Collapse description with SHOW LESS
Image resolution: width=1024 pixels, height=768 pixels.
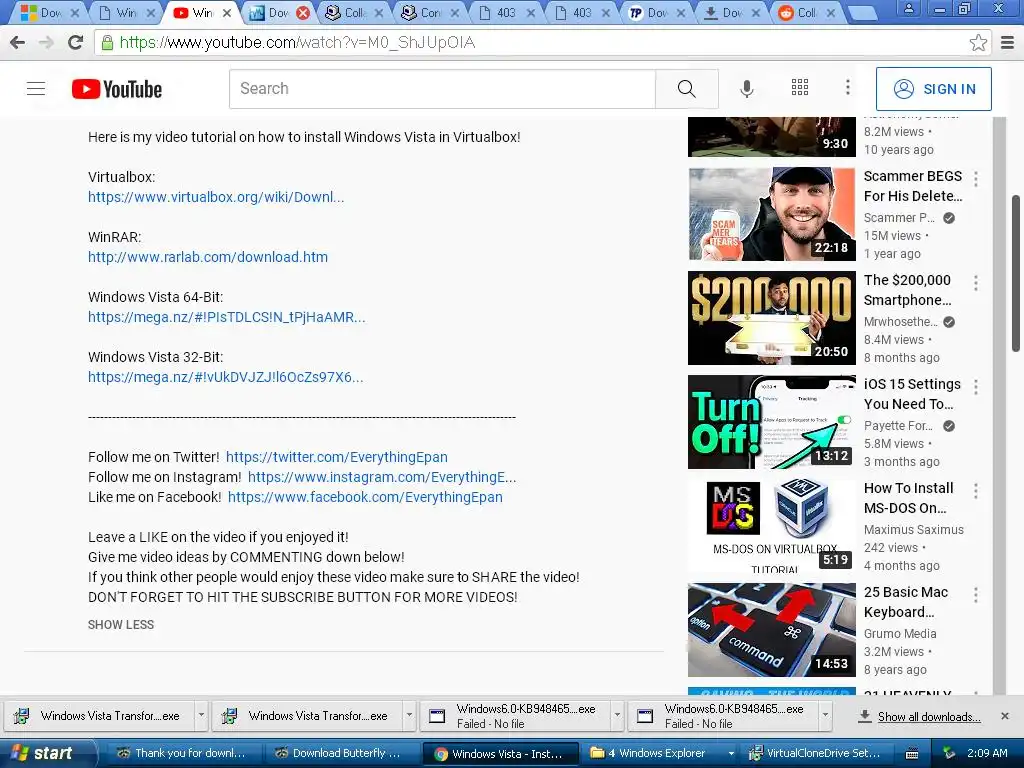[121, 624]
